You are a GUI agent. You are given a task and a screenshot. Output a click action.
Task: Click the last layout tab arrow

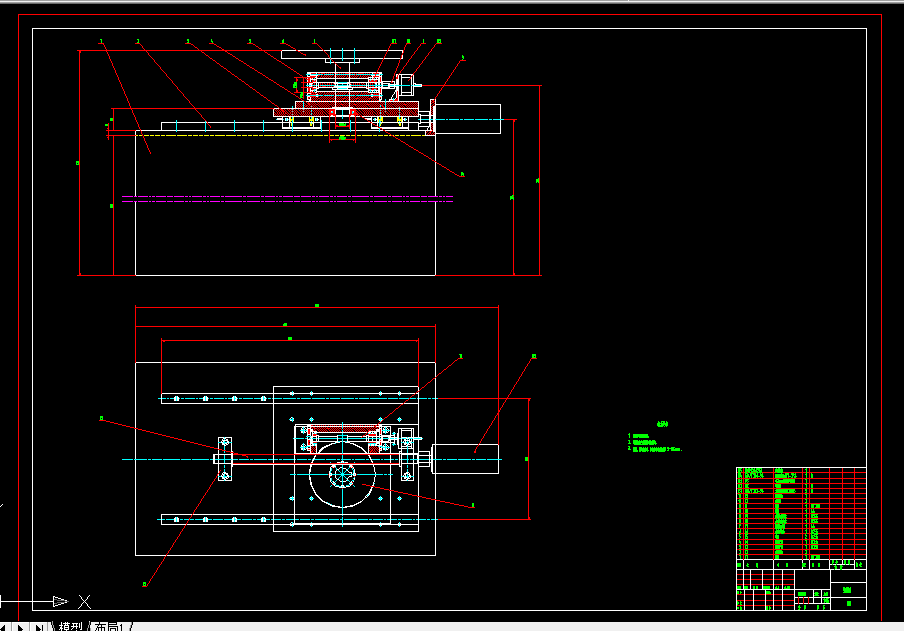coord(39,627)
